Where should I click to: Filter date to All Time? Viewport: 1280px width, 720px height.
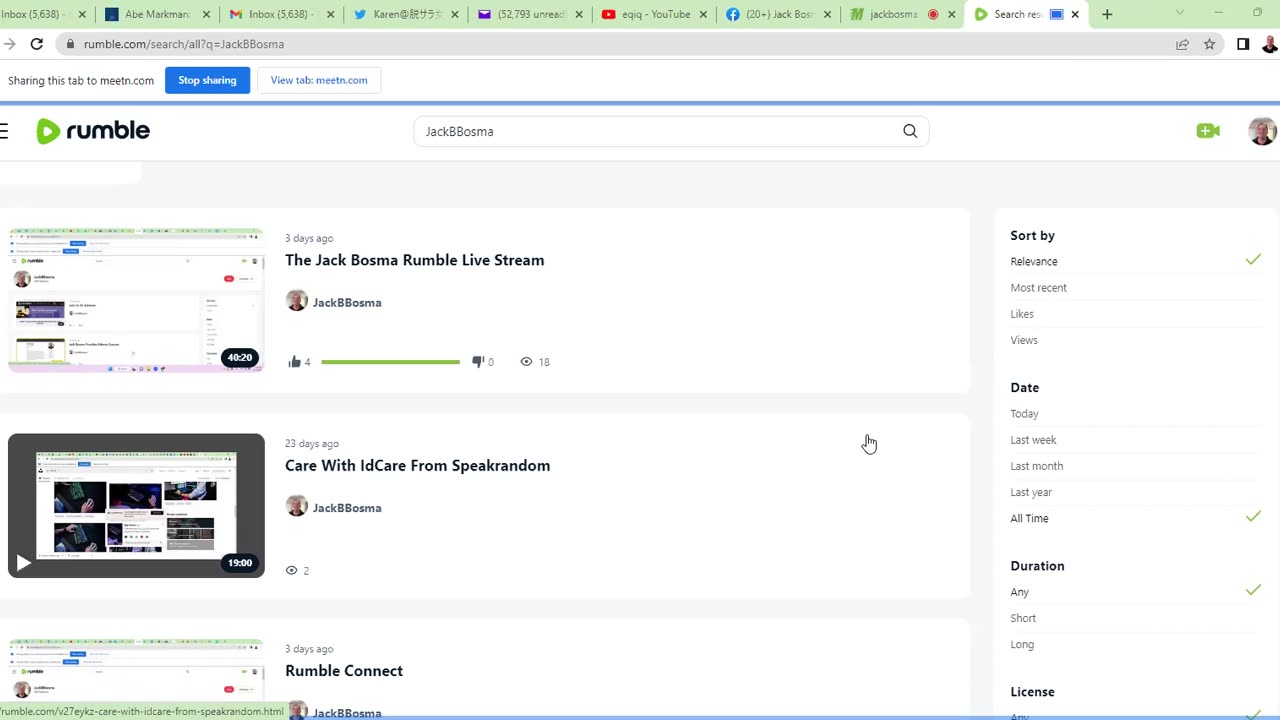click(x=1029, y=518)
